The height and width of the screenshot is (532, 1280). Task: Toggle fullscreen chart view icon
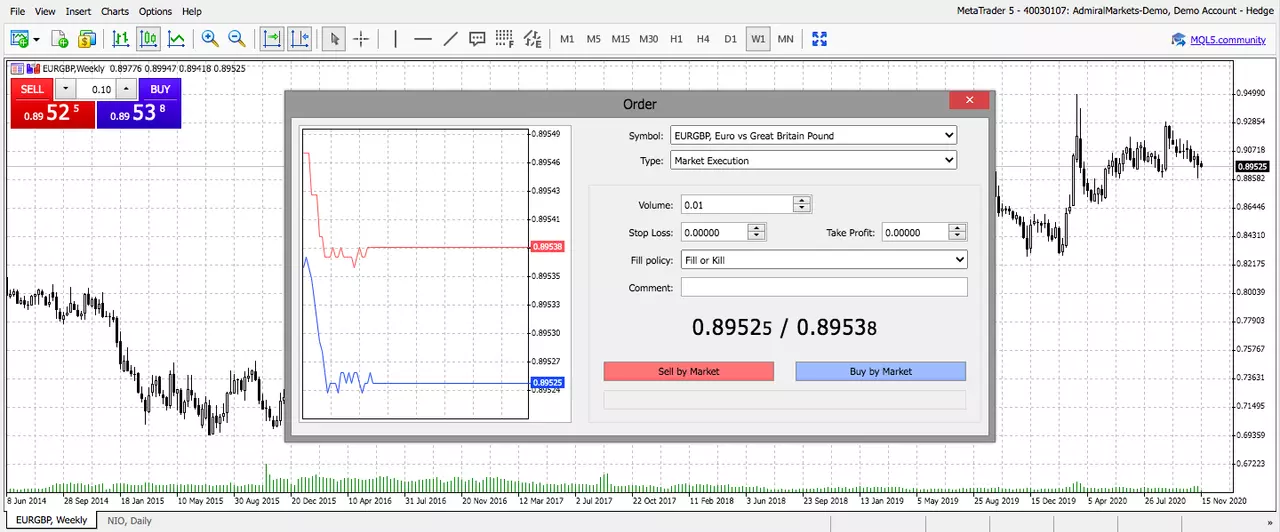[x=820, y=39]
